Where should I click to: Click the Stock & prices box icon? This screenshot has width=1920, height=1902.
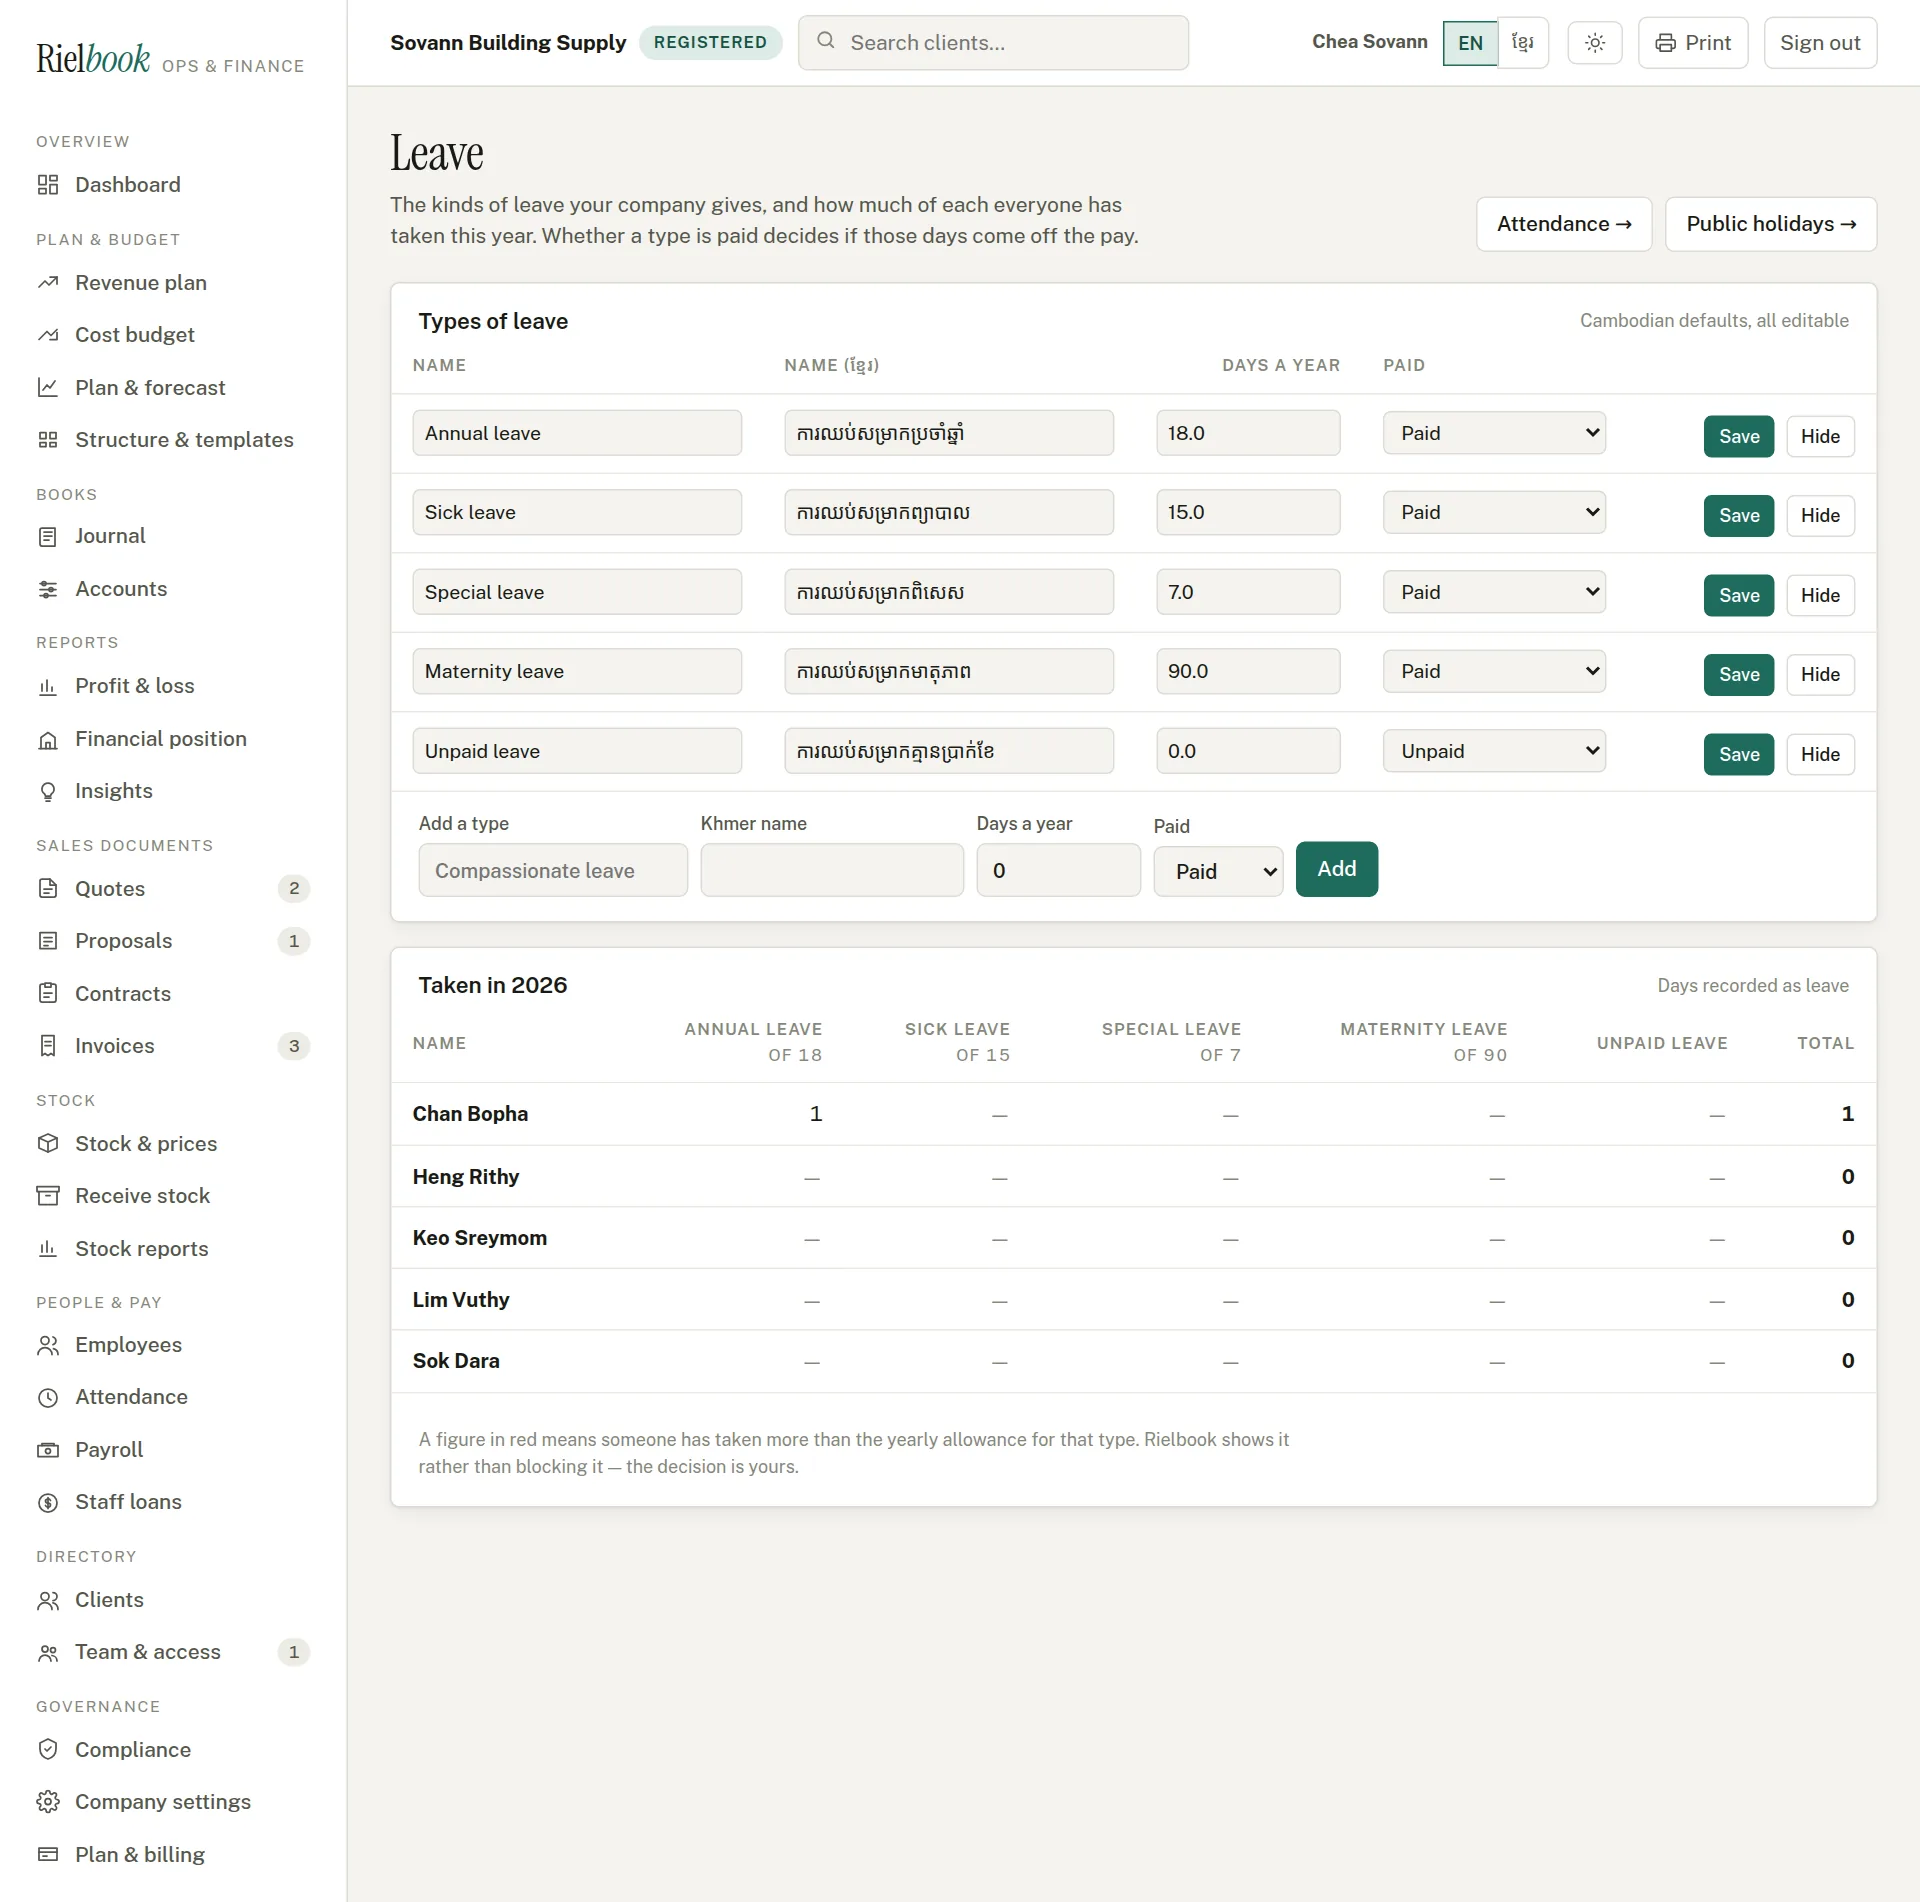click(48, 1143)
